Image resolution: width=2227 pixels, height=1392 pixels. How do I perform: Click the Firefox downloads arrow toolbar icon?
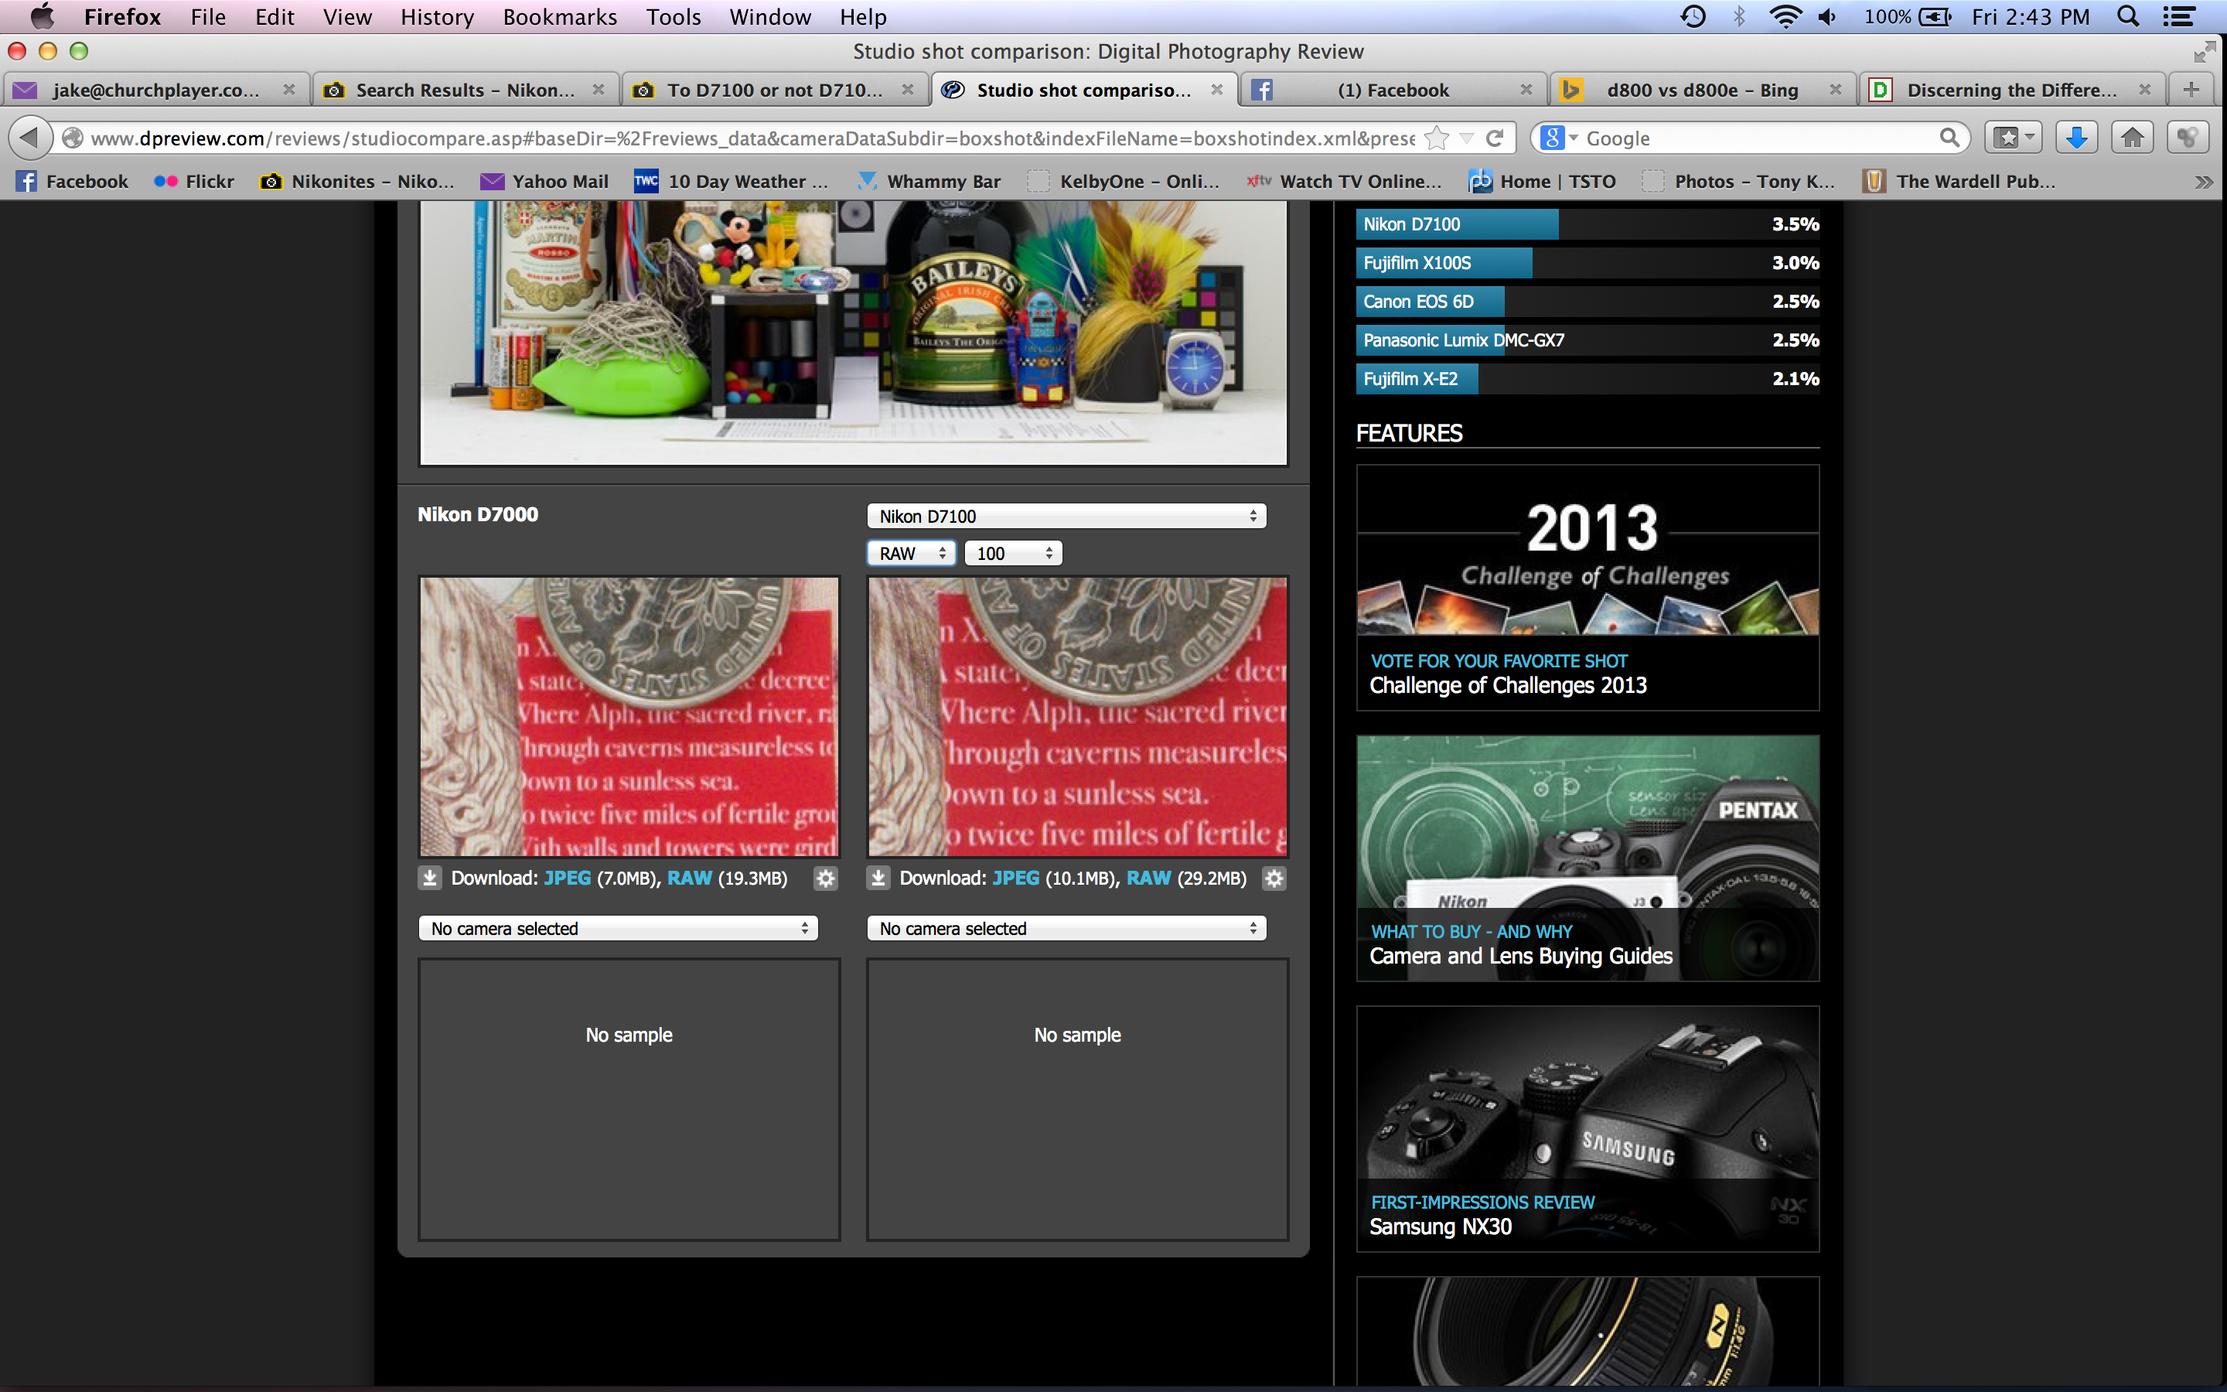pos(2076,138)
